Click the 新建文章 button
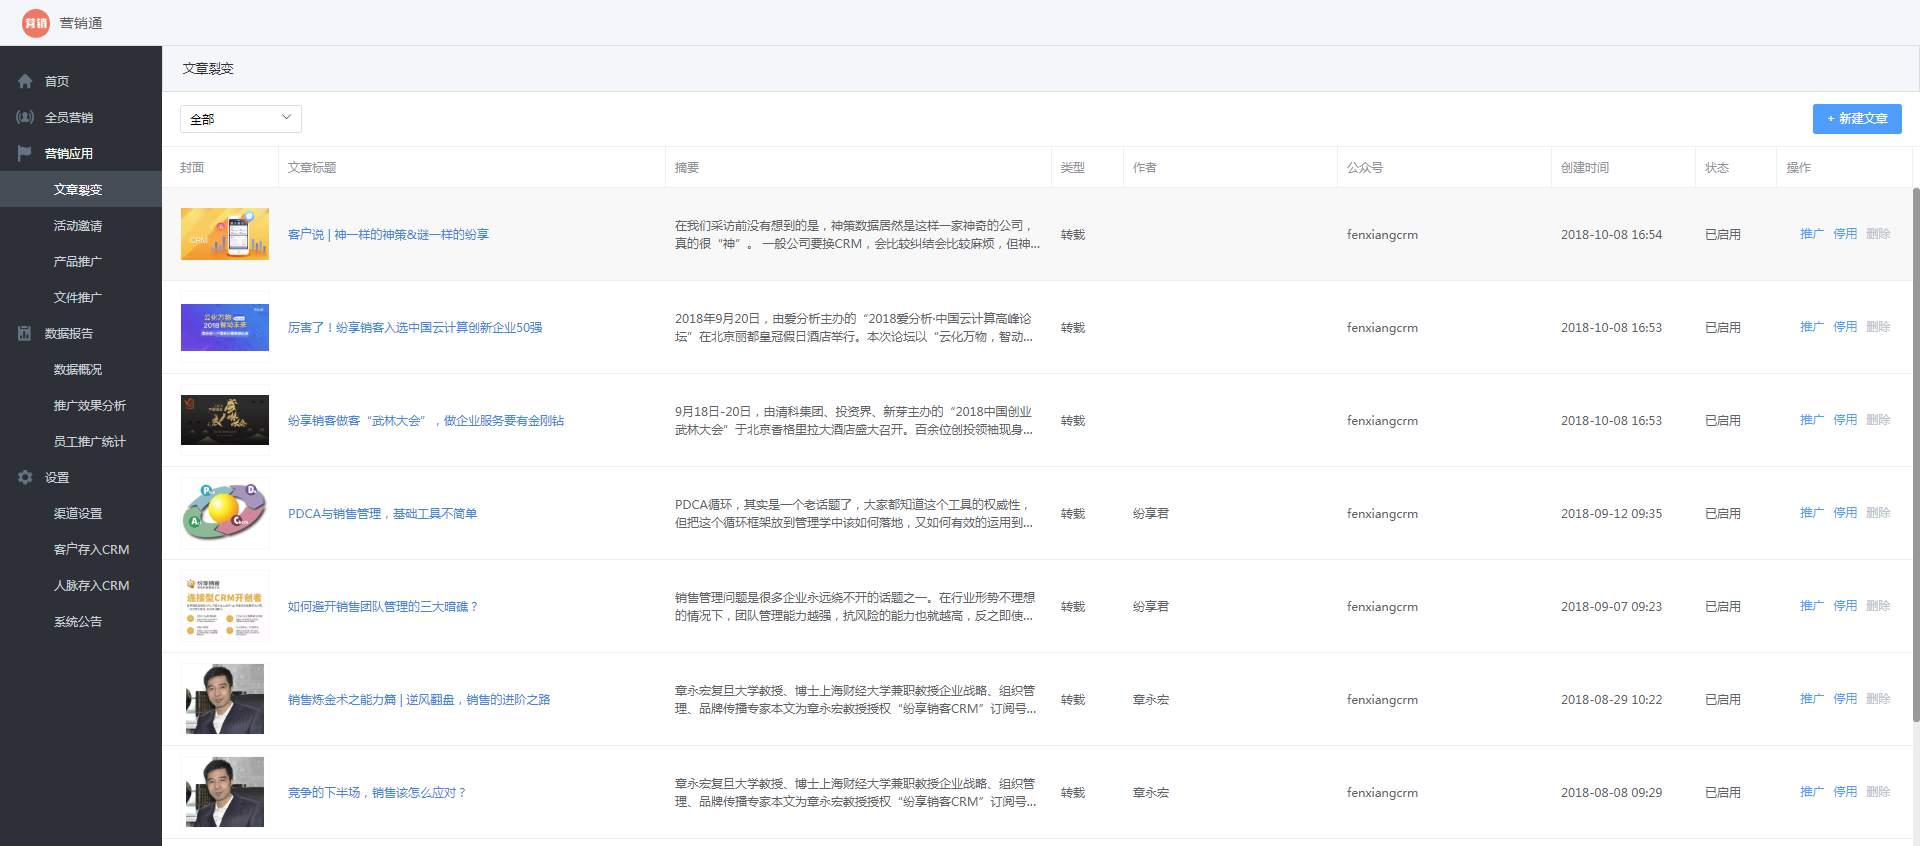The width and height of the screenshot is (1920, 846). (x=1857, y=119)
